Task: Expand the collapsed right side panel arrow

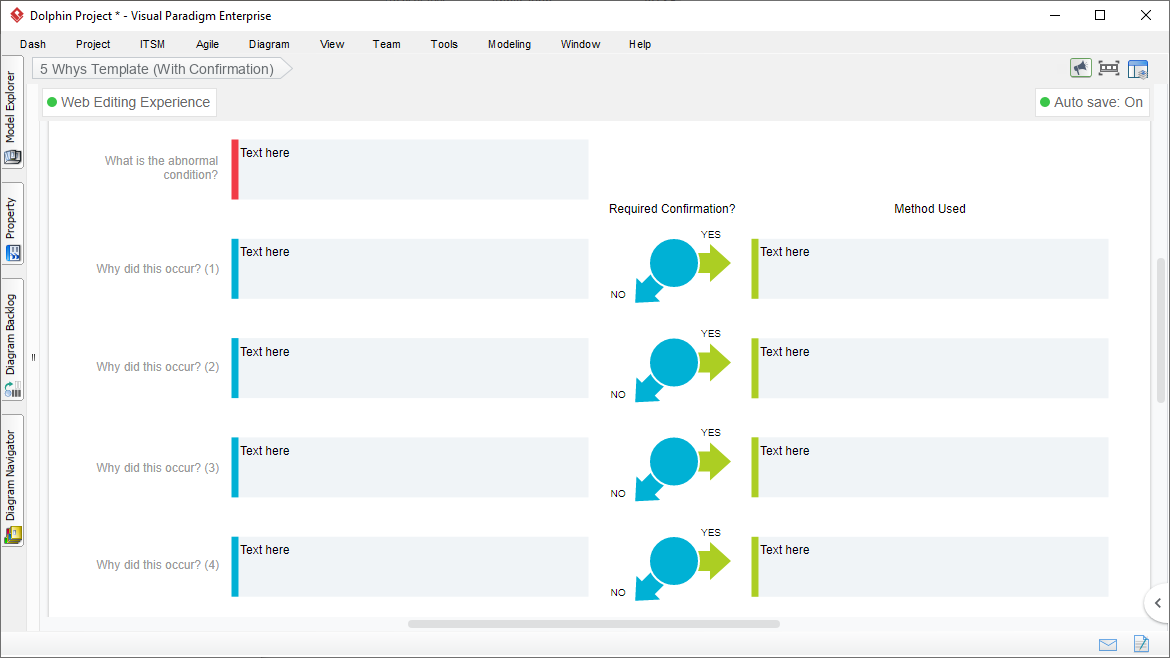Action: [1157, 603]
